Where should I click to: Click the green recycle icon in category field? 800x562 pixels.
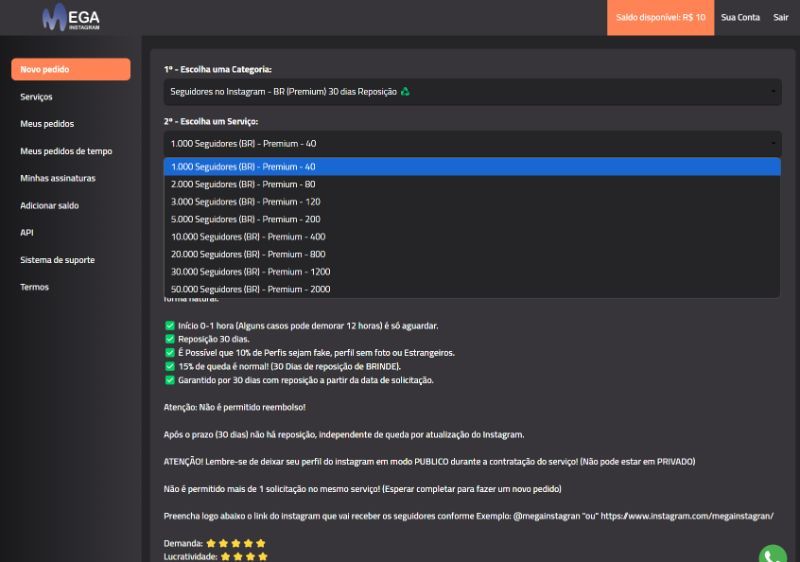click(x=405, y=92)
